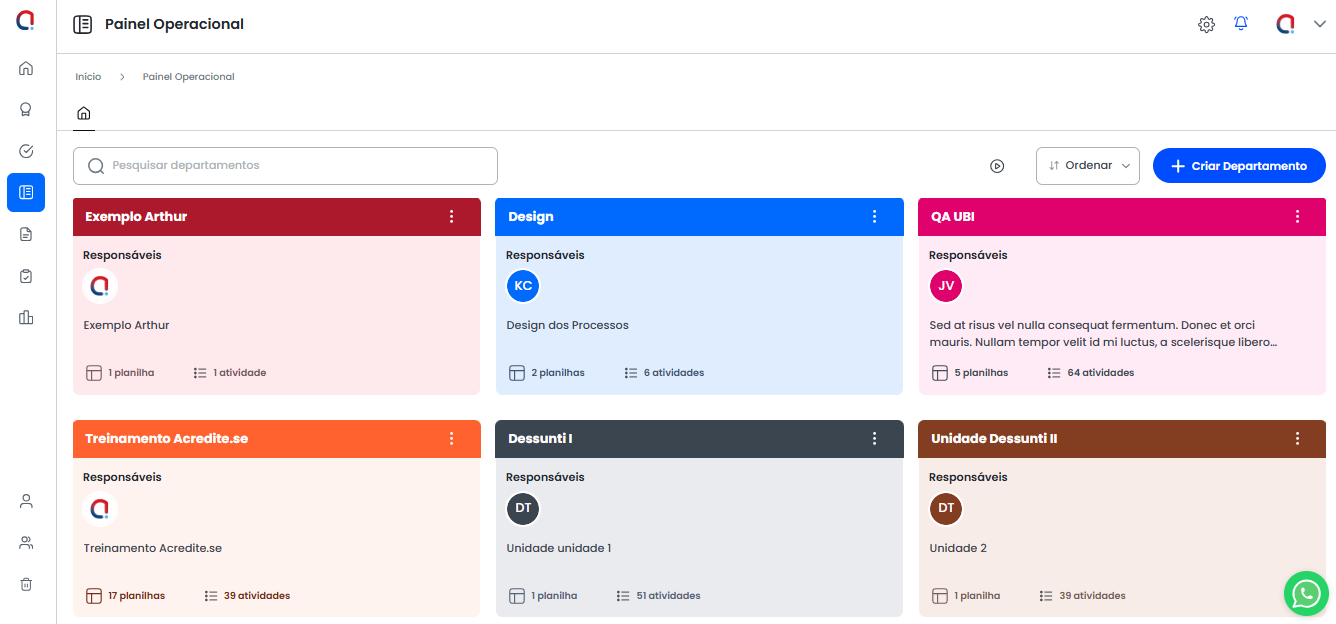Viewport: 1336px width, 624px height.
Task: Open the settings gear icon
Action: [1206, 25]
